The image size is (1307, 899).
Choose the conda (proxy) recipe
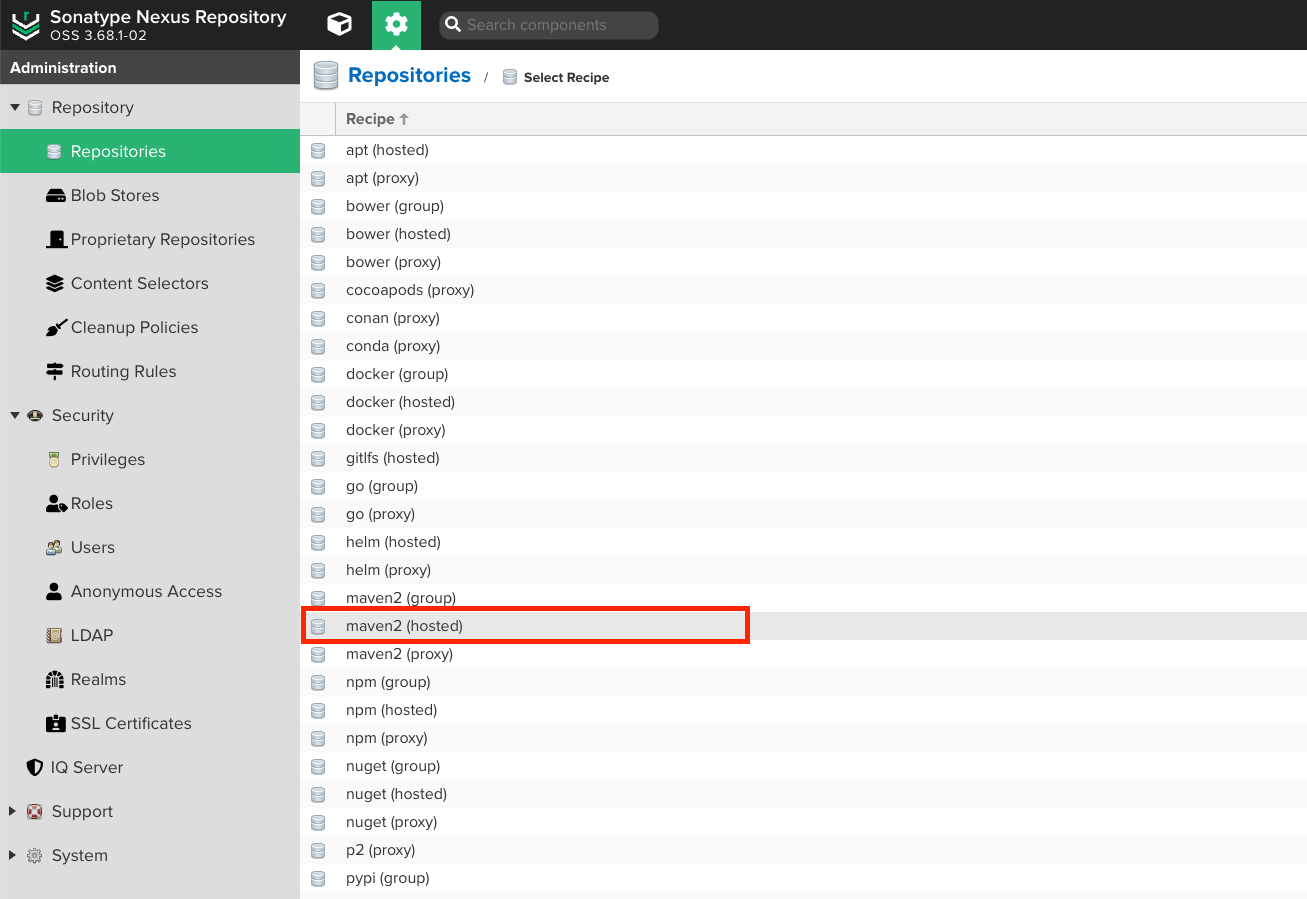pos(803,346)
